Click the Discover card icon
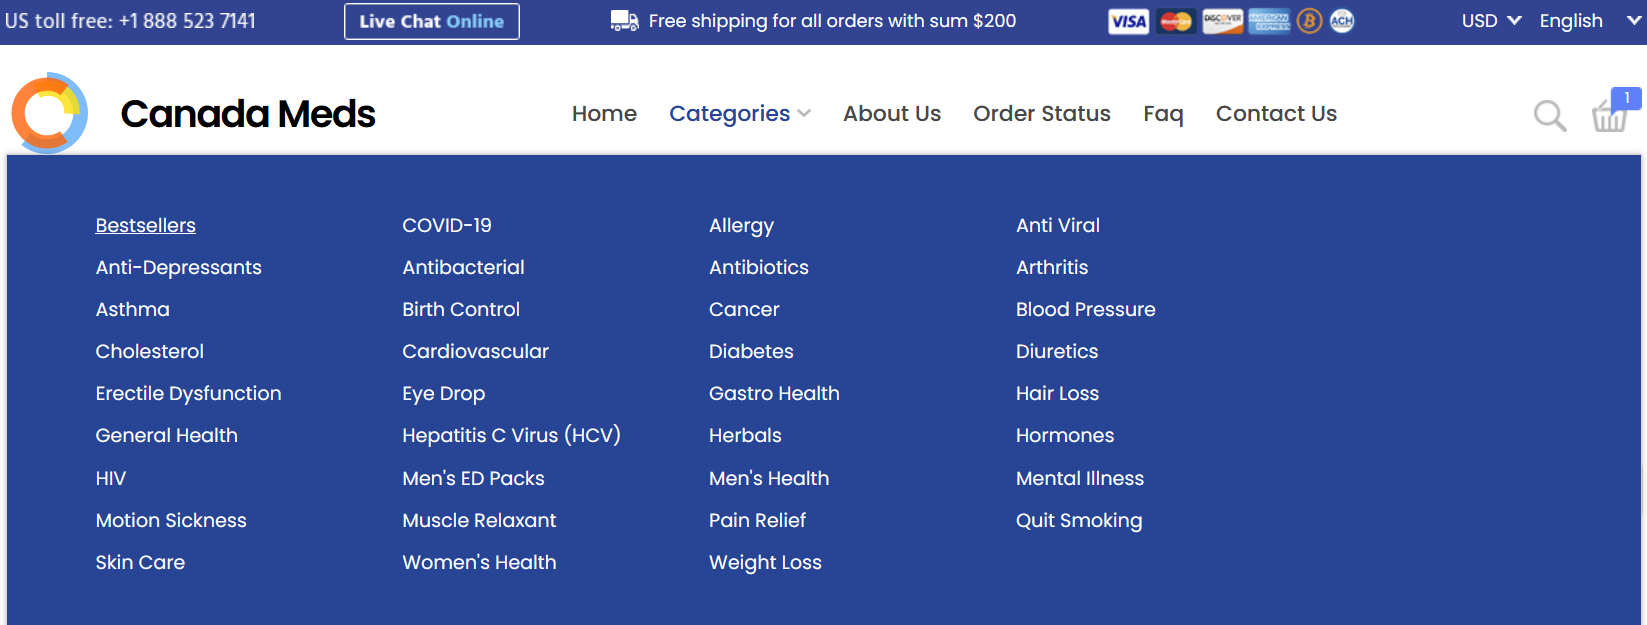Viewport: 1647px width, 625px height. (1222, 21)
